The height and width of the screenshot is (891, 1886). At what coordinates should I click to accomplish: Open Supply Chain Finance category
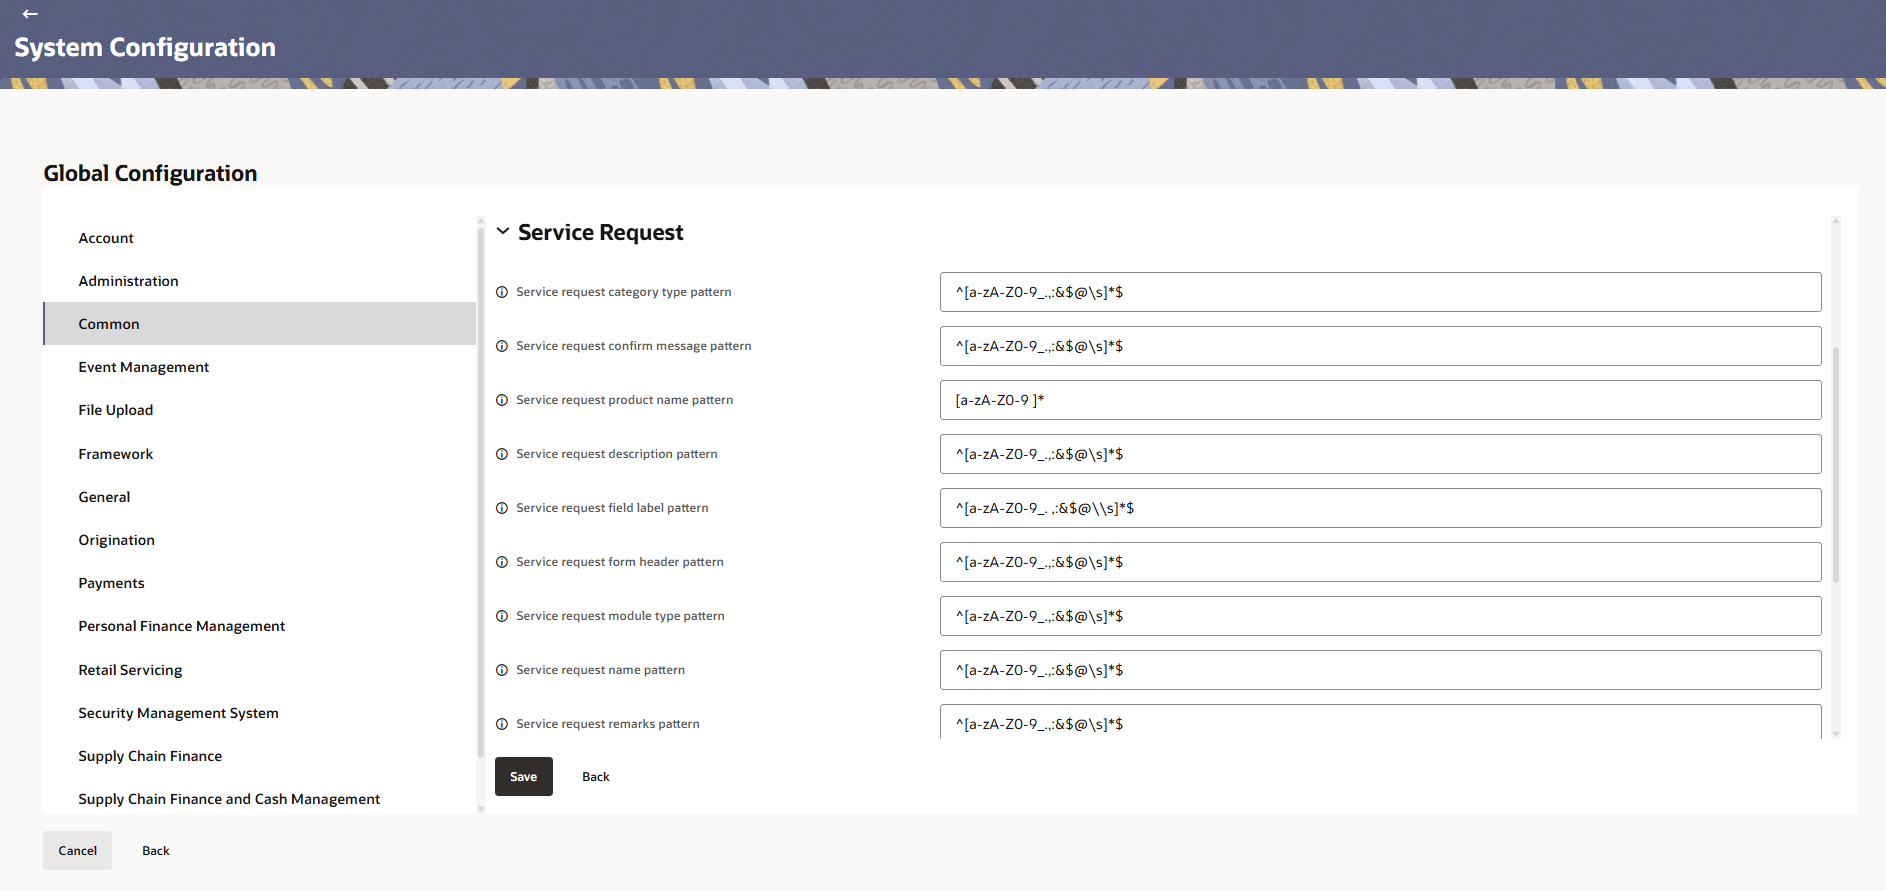pos(259,756)
